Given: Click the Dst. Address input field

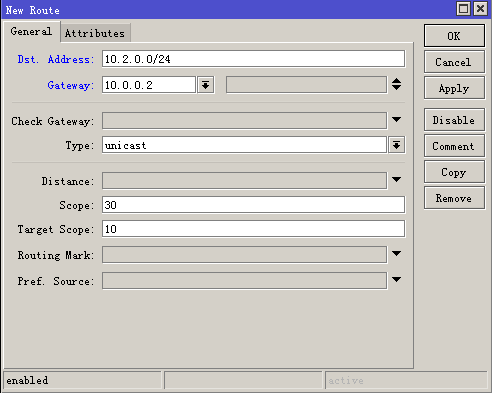Looking at the screenshot, I should [x=253, y=59].
